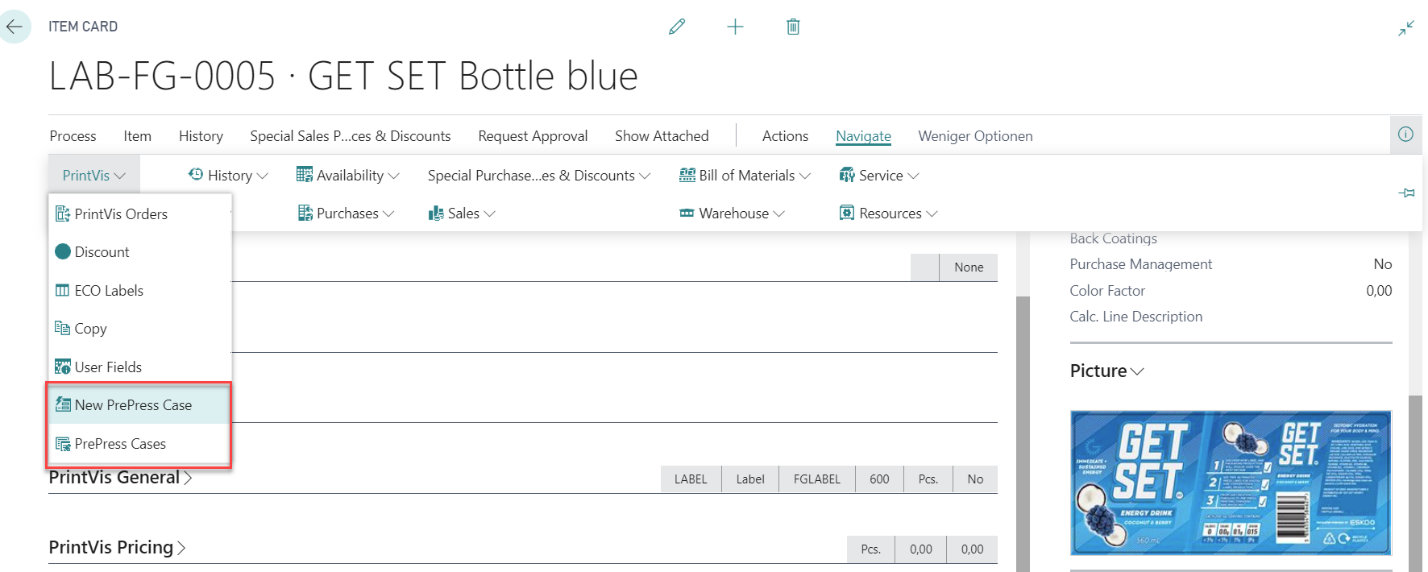
Task: Expand the Warehouse dropdown
Action: [732, 214]
